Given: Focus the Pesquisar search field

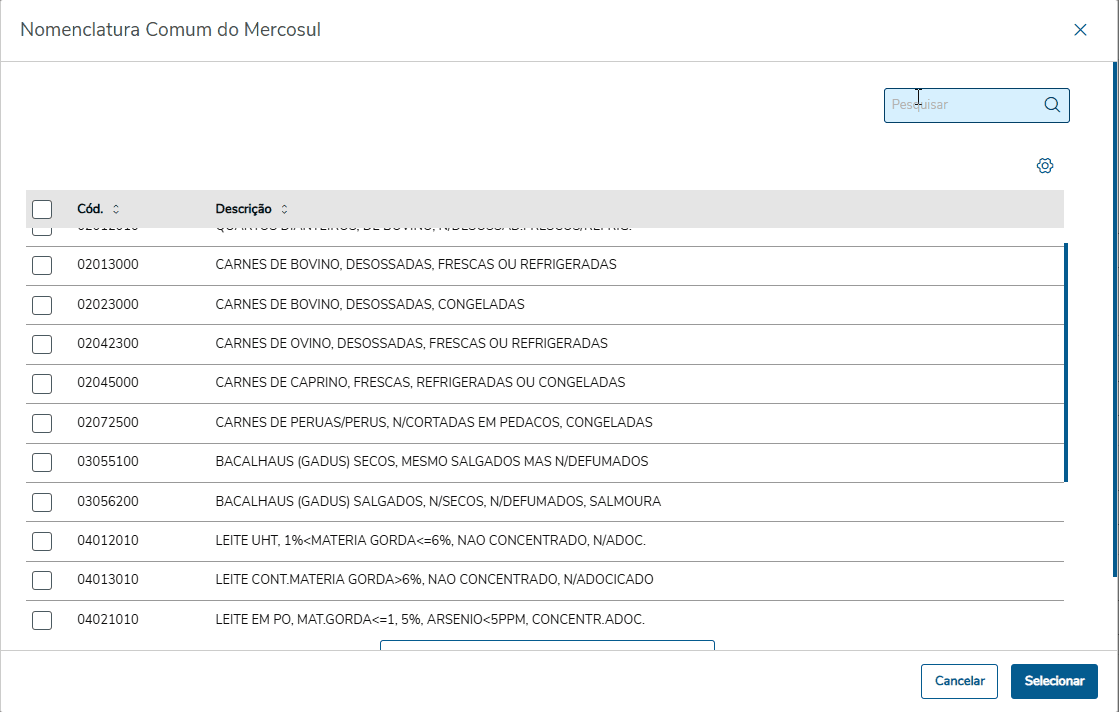Looking at the screenshot, I should tap(962, 105).
